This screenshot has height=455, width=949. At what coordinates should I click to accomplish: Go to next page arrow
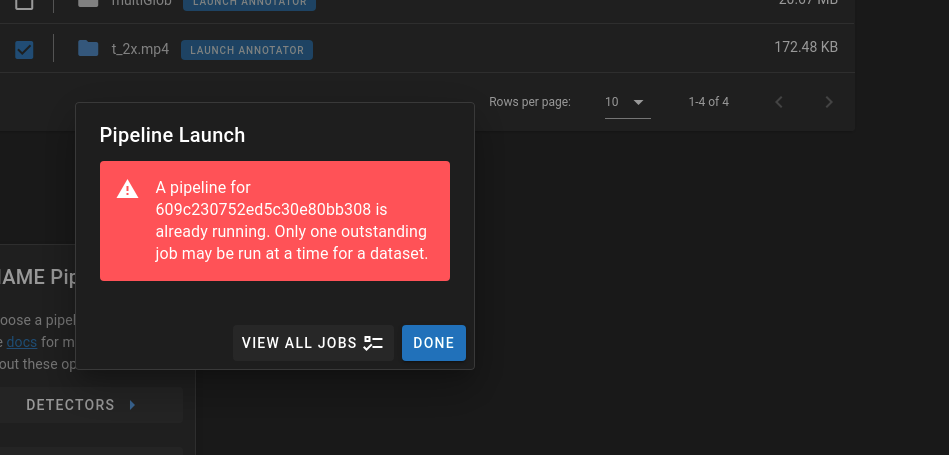829,102
